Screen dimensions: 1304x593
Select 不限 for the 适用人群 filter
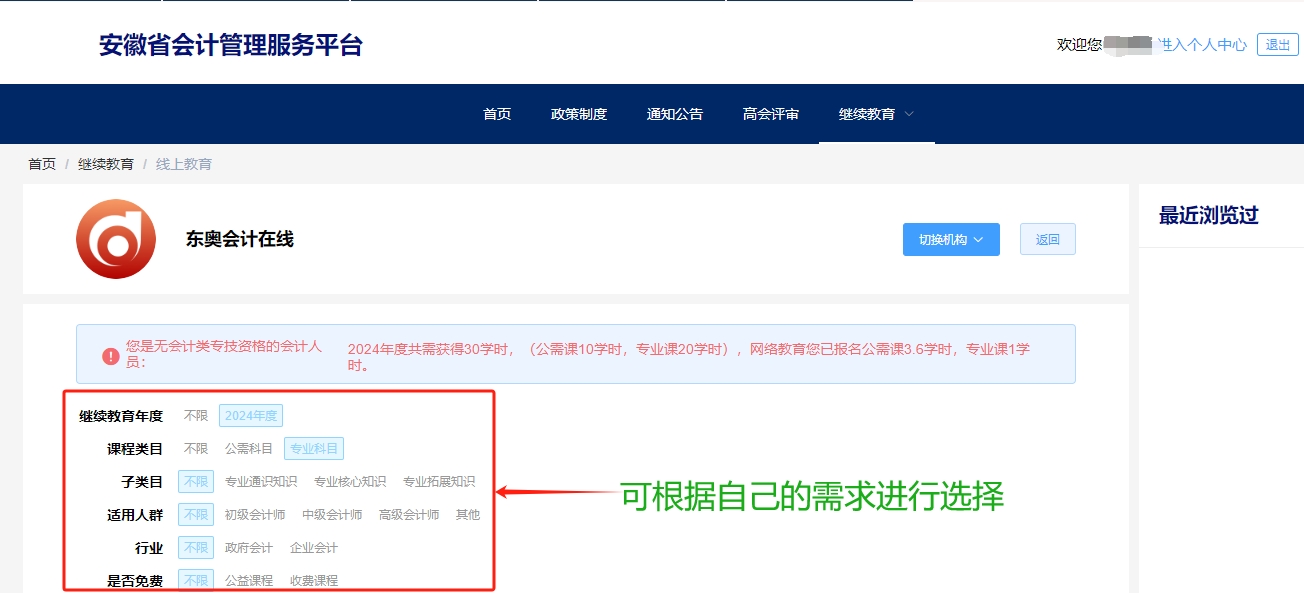[x=195, y=514]
